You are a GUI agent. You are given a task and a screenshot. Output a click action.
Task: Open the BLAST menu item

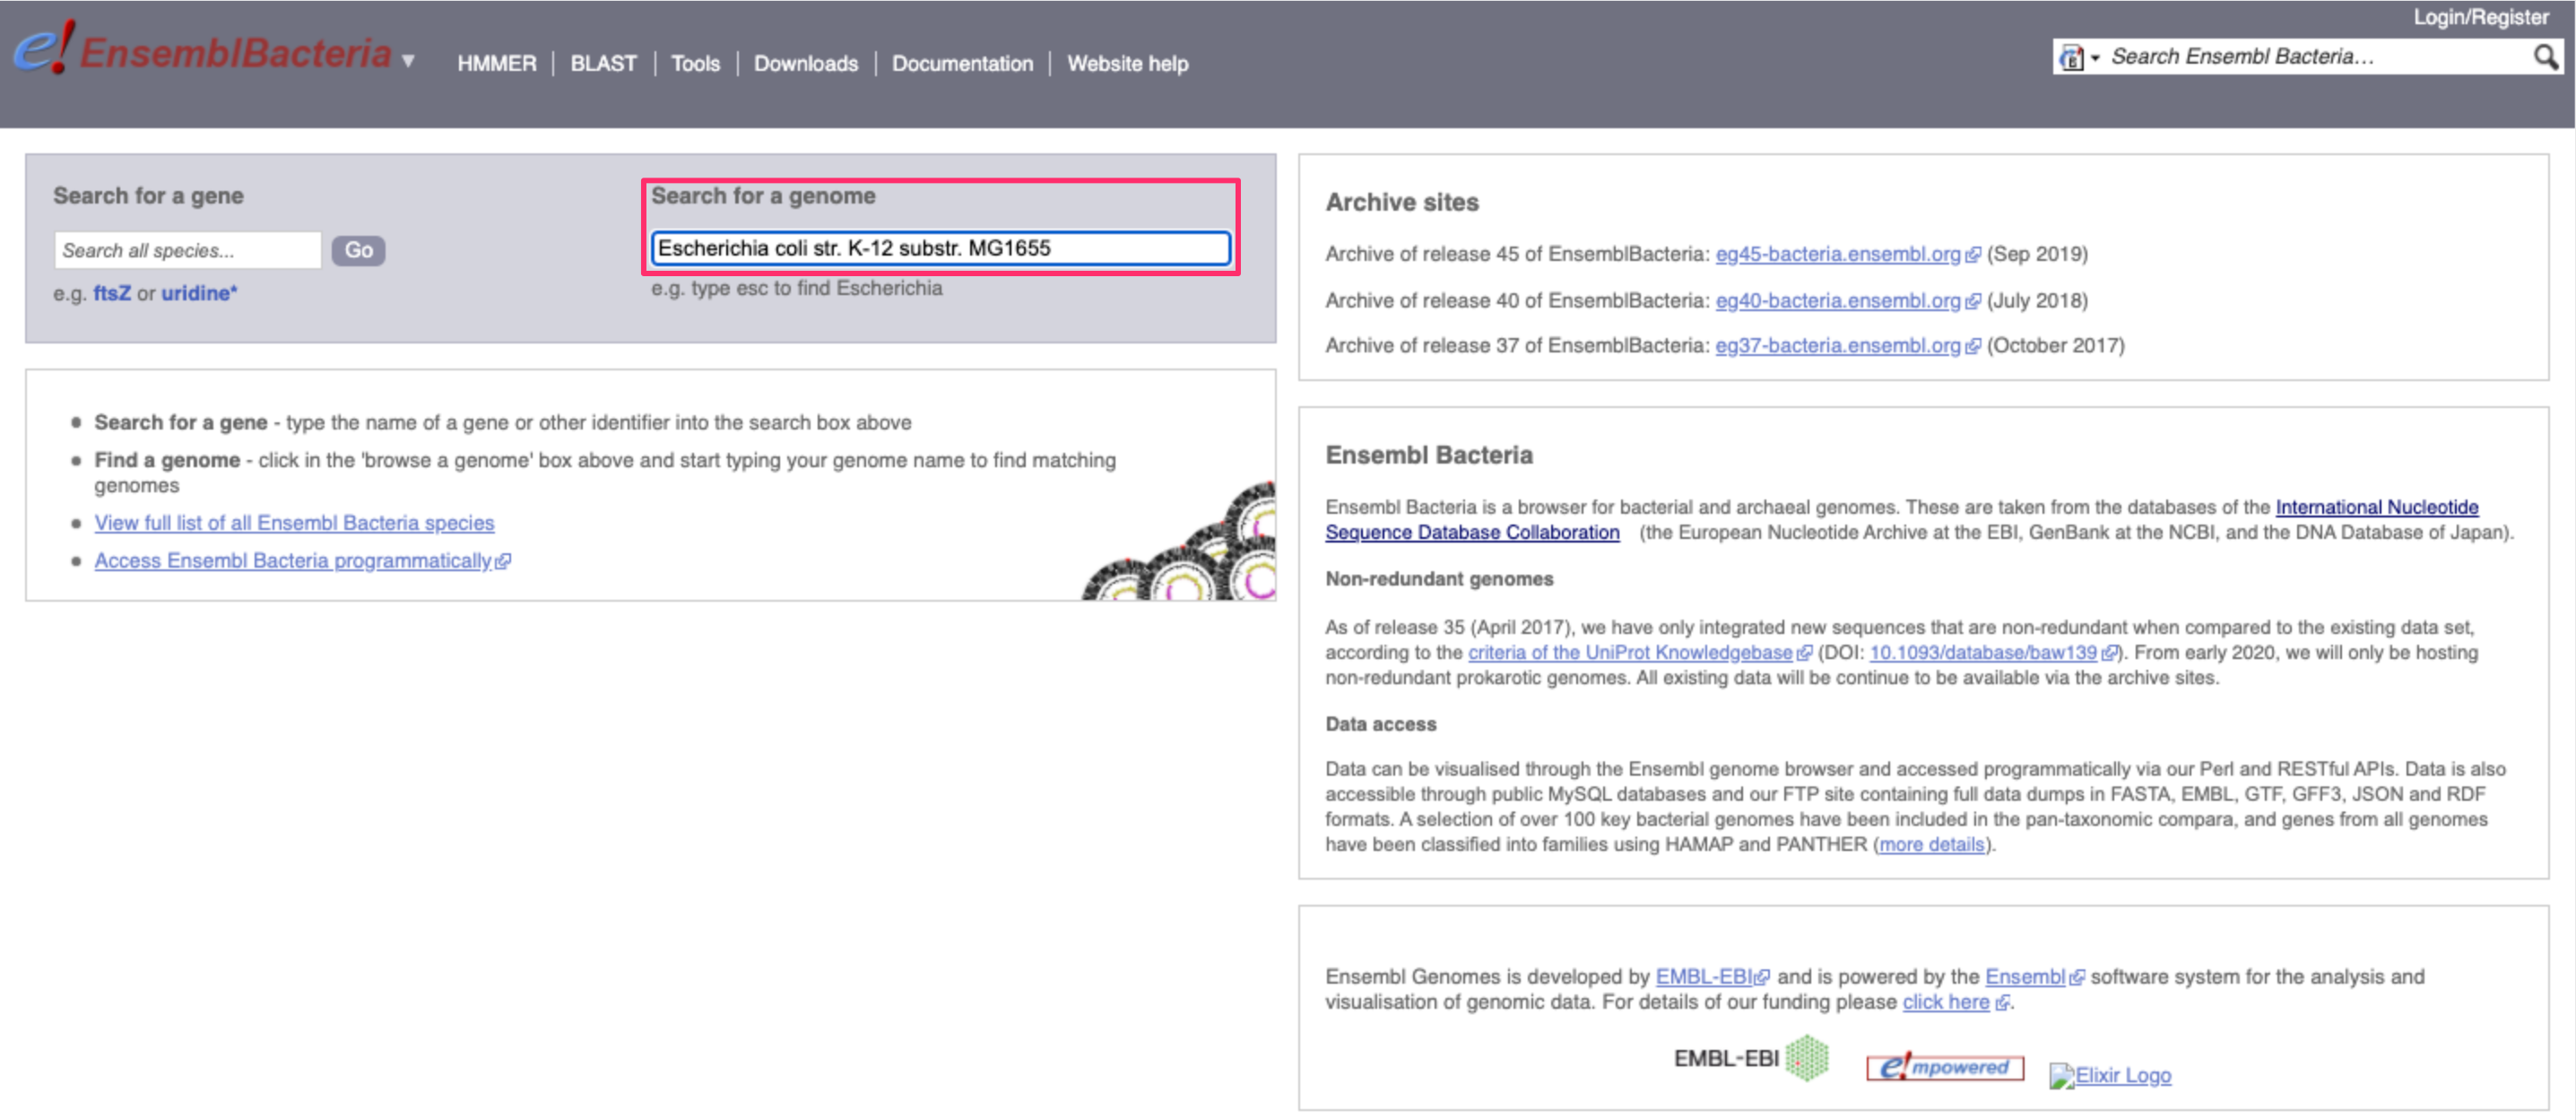tap(603, 63)
